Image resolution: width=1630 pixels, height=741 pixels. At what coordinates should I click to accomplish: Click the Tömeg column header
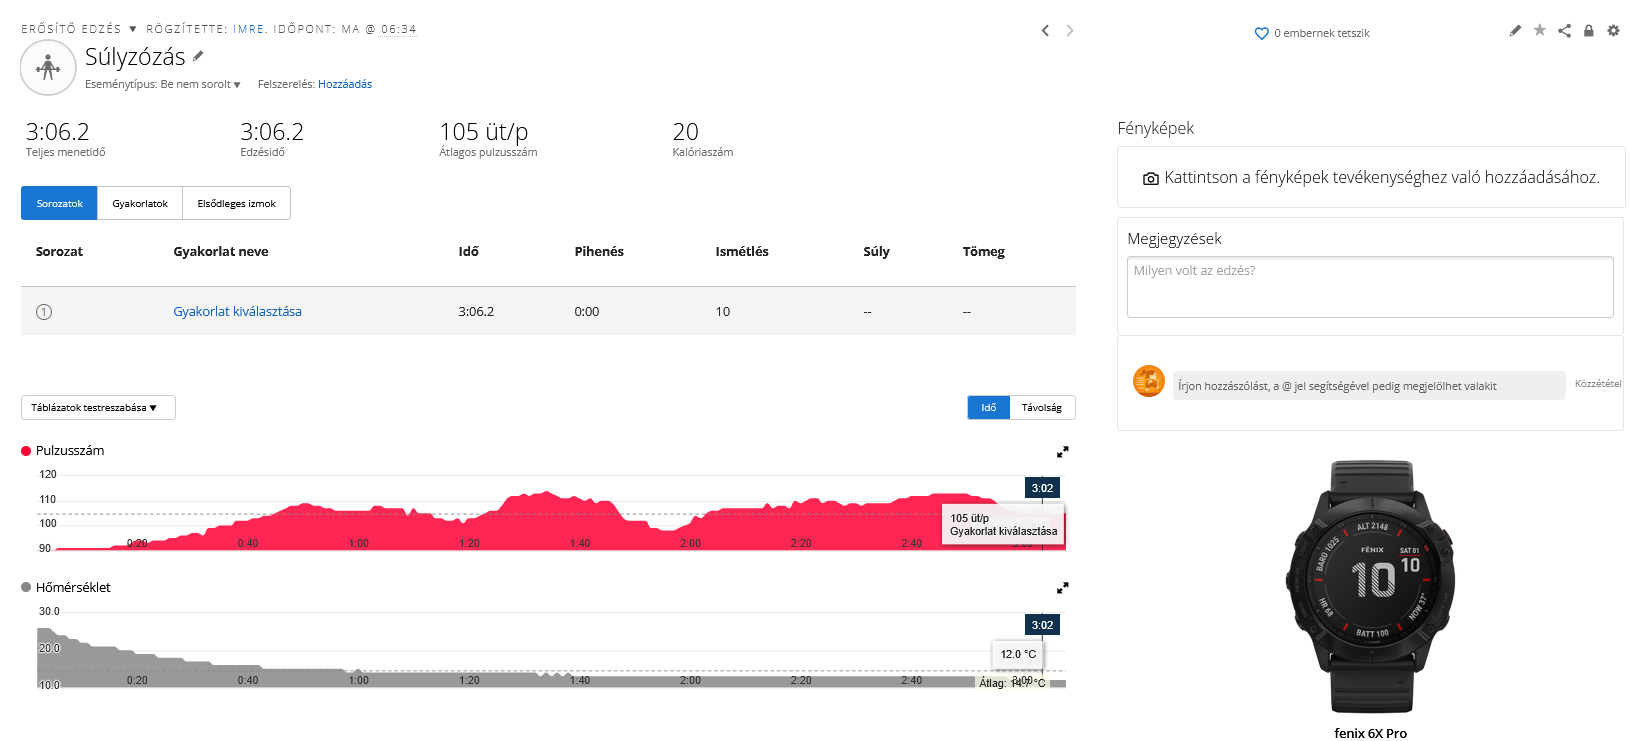(x=984, y=252)
